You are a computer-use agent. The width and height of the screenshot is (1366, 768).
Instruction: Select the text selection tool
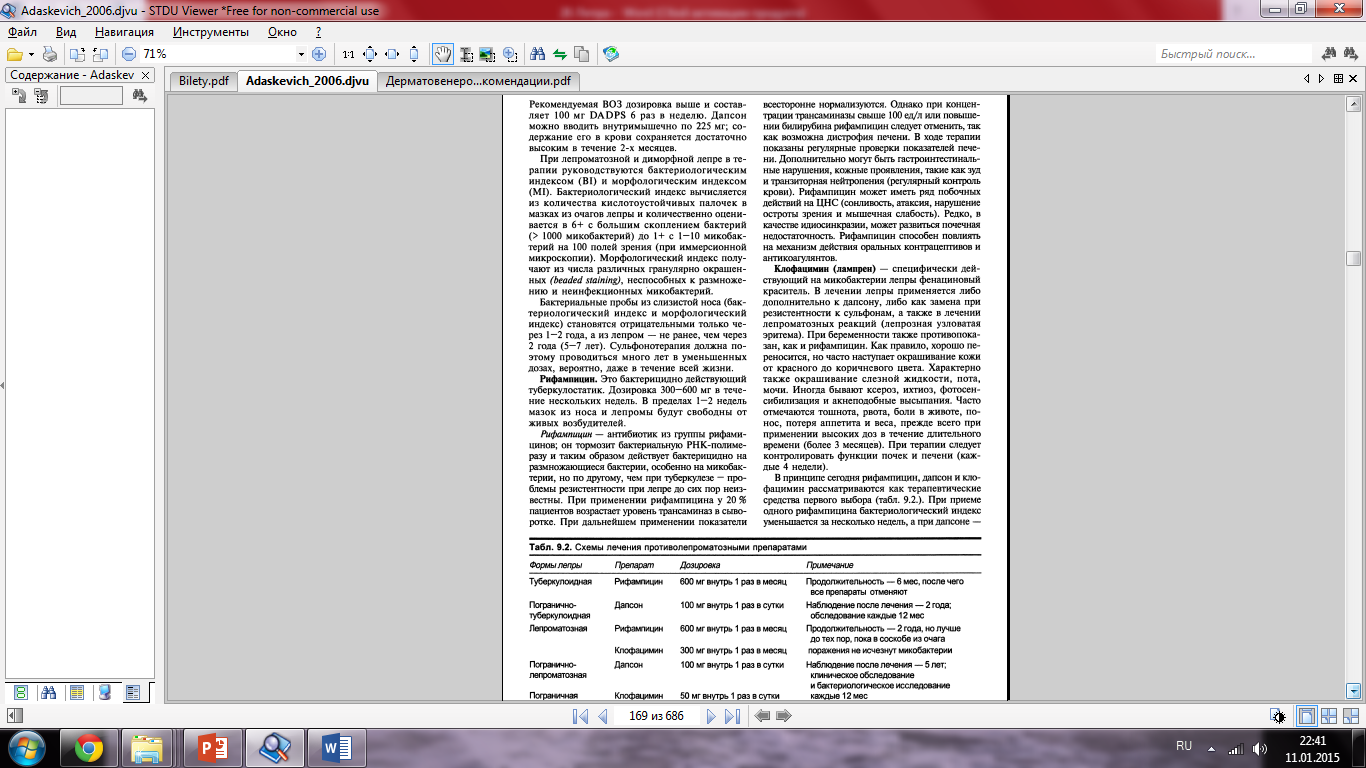466,54
